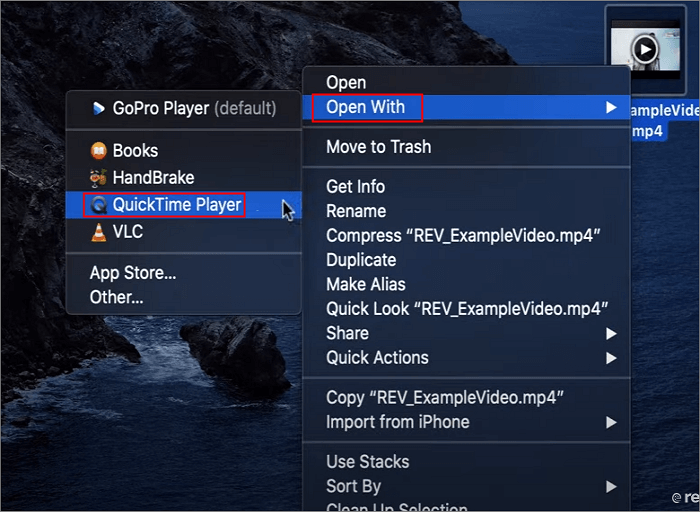The image size is (700, 512).
Task: Click the Books app icon
Action: point(99,151)
